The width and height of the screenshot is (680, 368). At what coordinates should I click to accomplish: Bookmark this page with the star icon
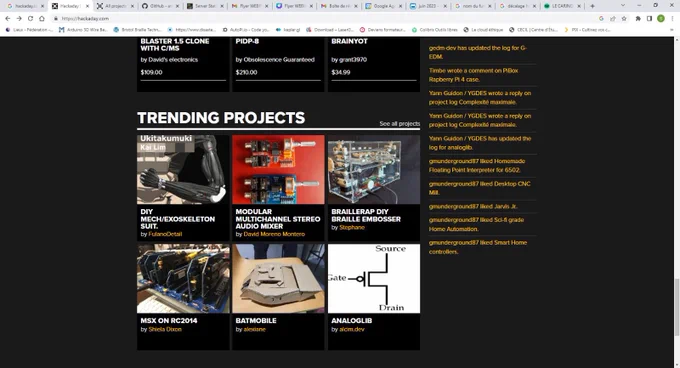tap(624, 19)
